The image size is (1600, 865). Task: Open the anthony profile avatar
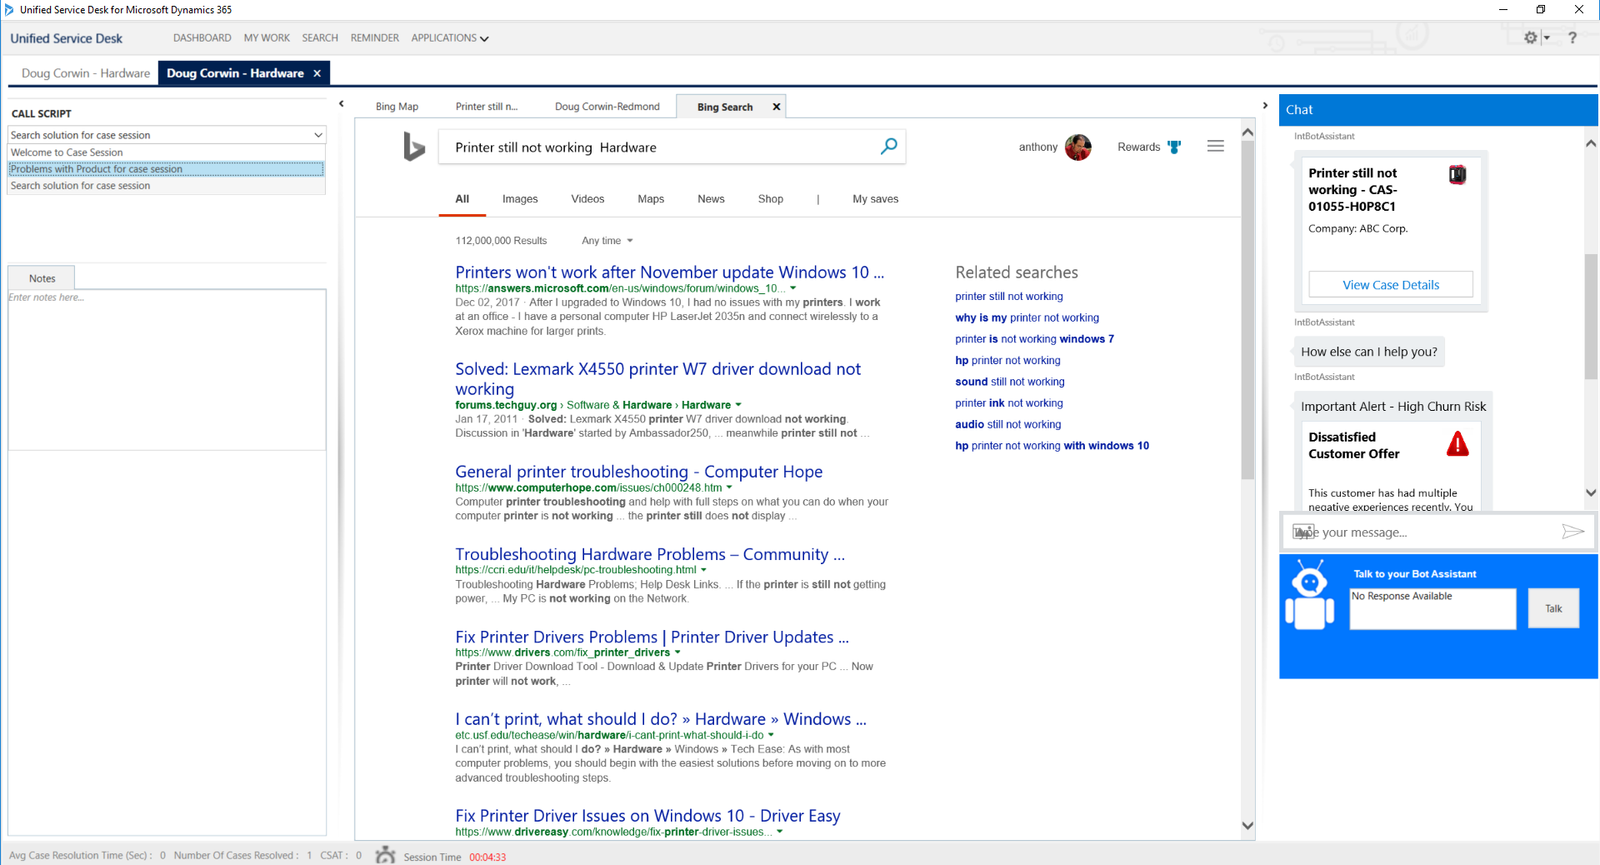pos(1078,147)
